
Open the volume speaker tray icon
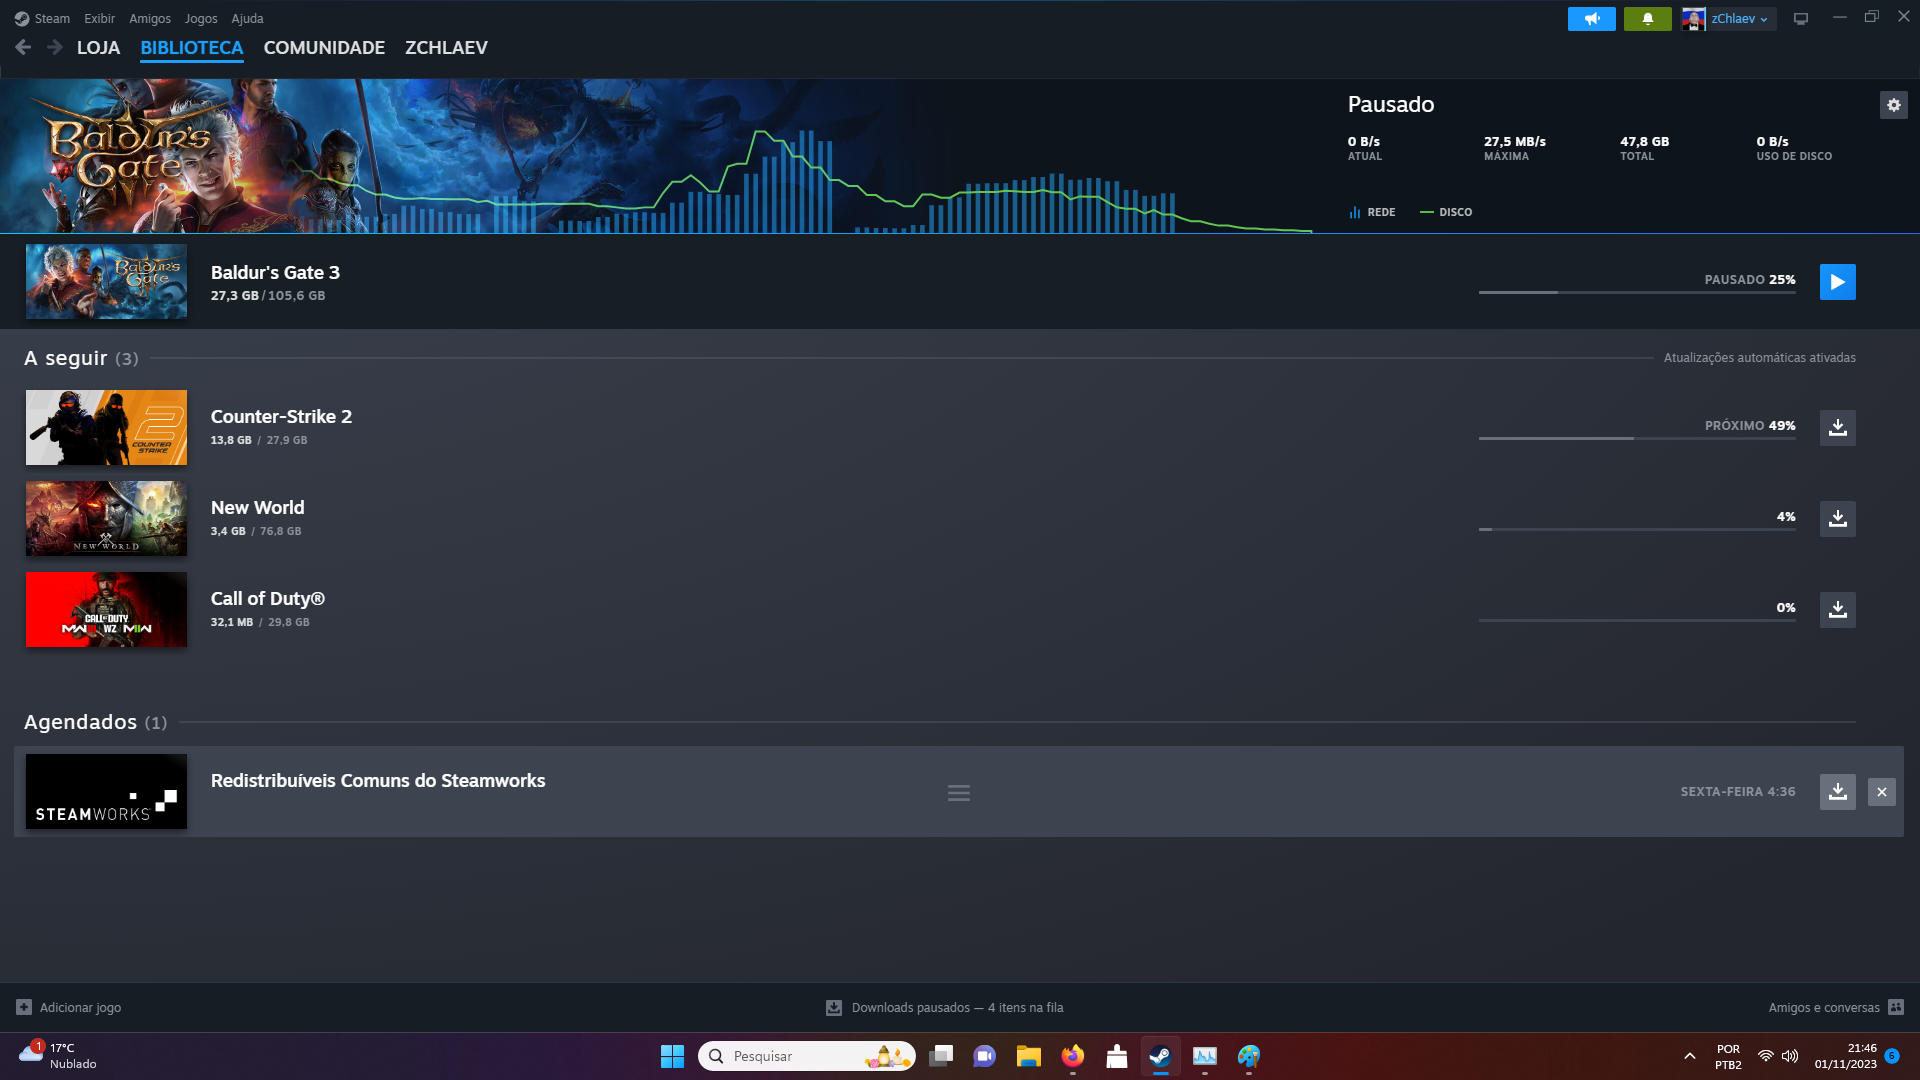click(x=1789, y=1056)
